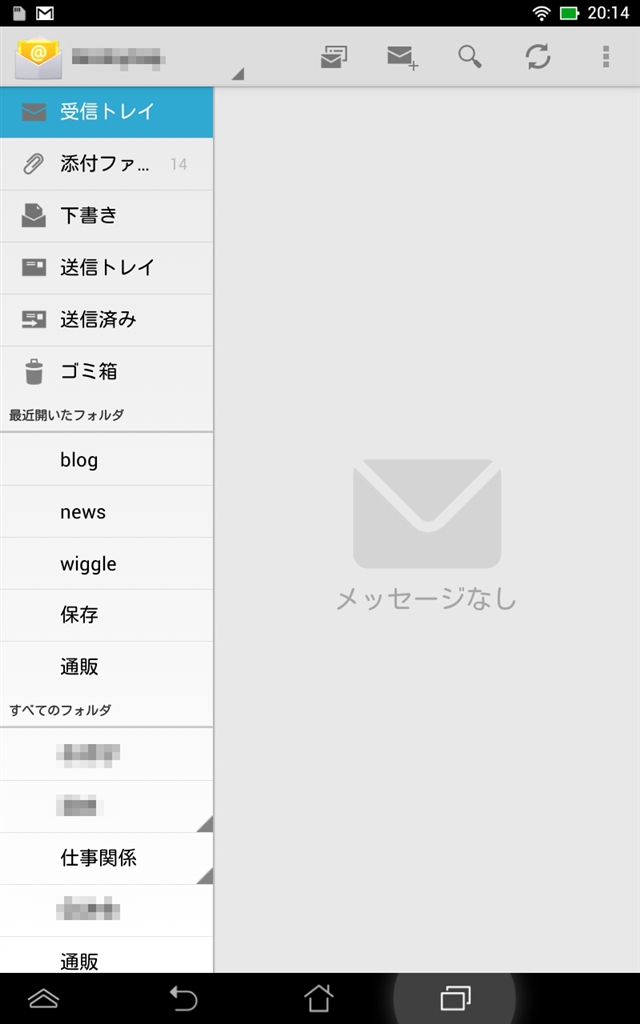Open the wiggle folder
The image size is (640, 1024).
click(106, 564)
